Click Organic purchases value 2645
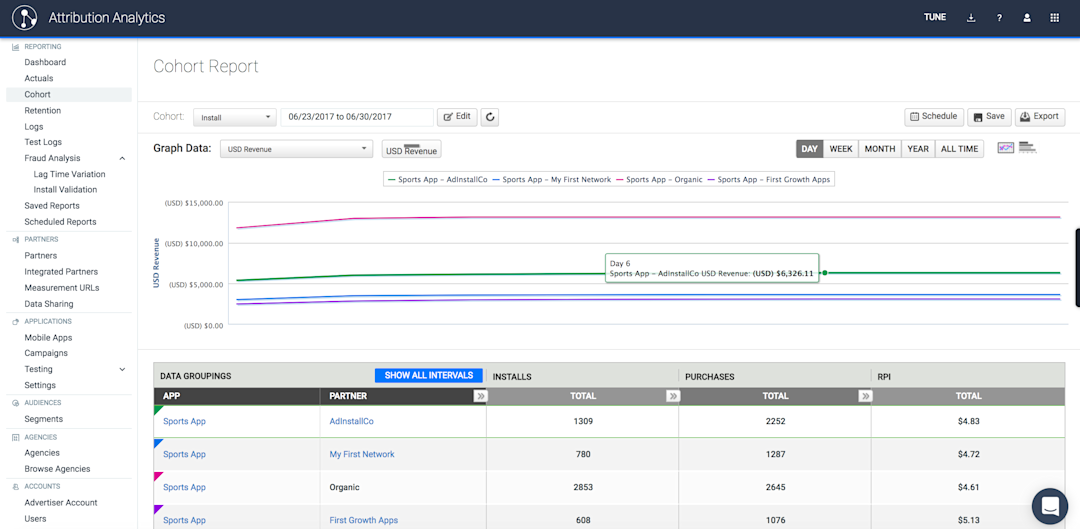 (775, 487)
